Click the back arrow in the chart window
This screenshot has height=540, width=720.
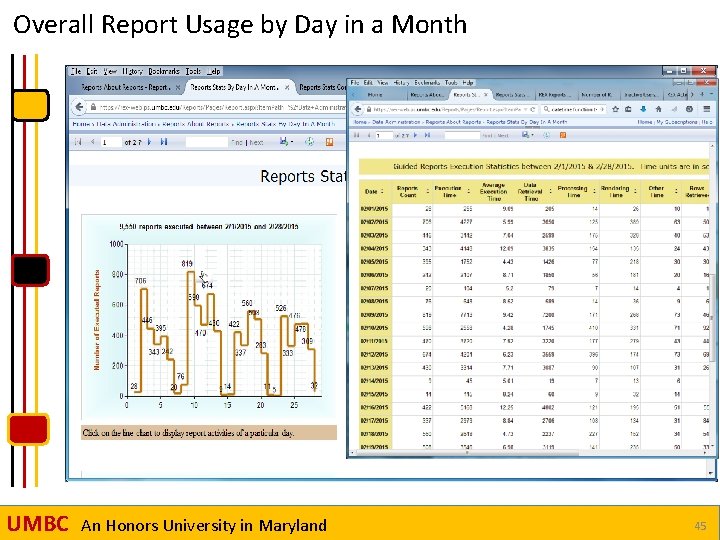pyautogui.click(x=79, y=107)
